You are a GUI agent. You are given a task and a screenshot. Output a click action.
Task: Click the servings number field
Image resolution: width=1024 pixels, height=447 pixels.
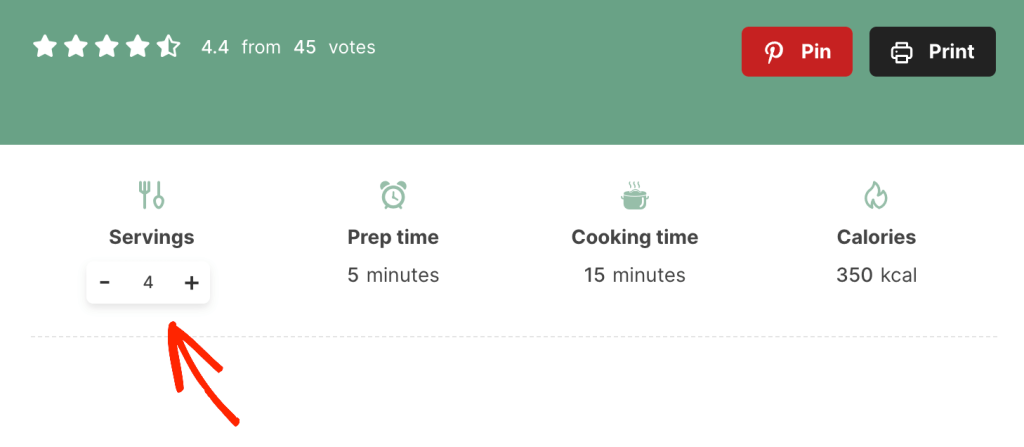pyautogui.click(x=148, y=283)
